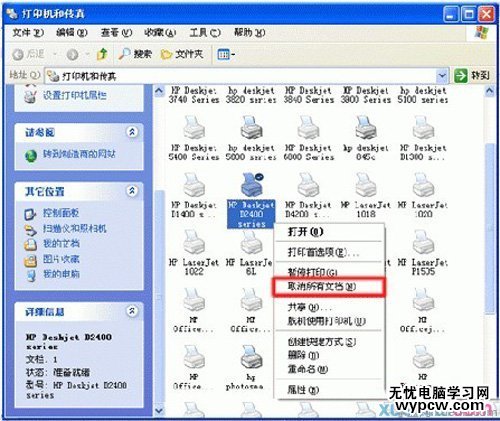Click the printer list scroll up arrow
Screen dimensions: 500x421
coord(490,91)
